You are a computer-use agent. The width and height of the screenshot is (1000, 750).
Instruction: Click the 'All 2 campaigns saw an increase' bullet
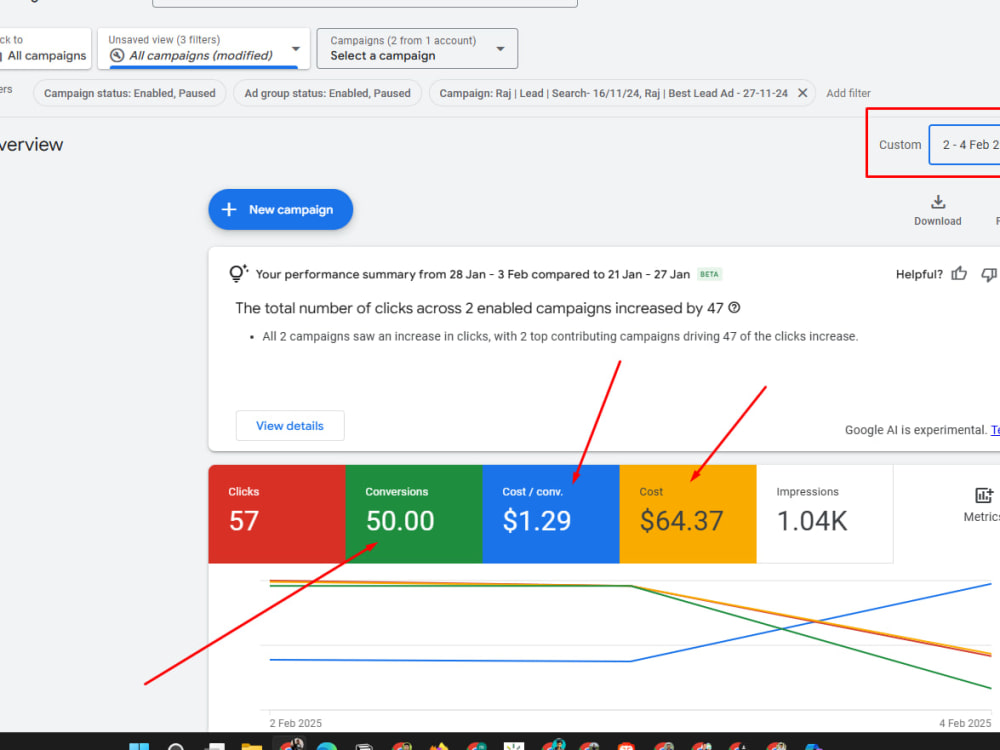(560, 337)
